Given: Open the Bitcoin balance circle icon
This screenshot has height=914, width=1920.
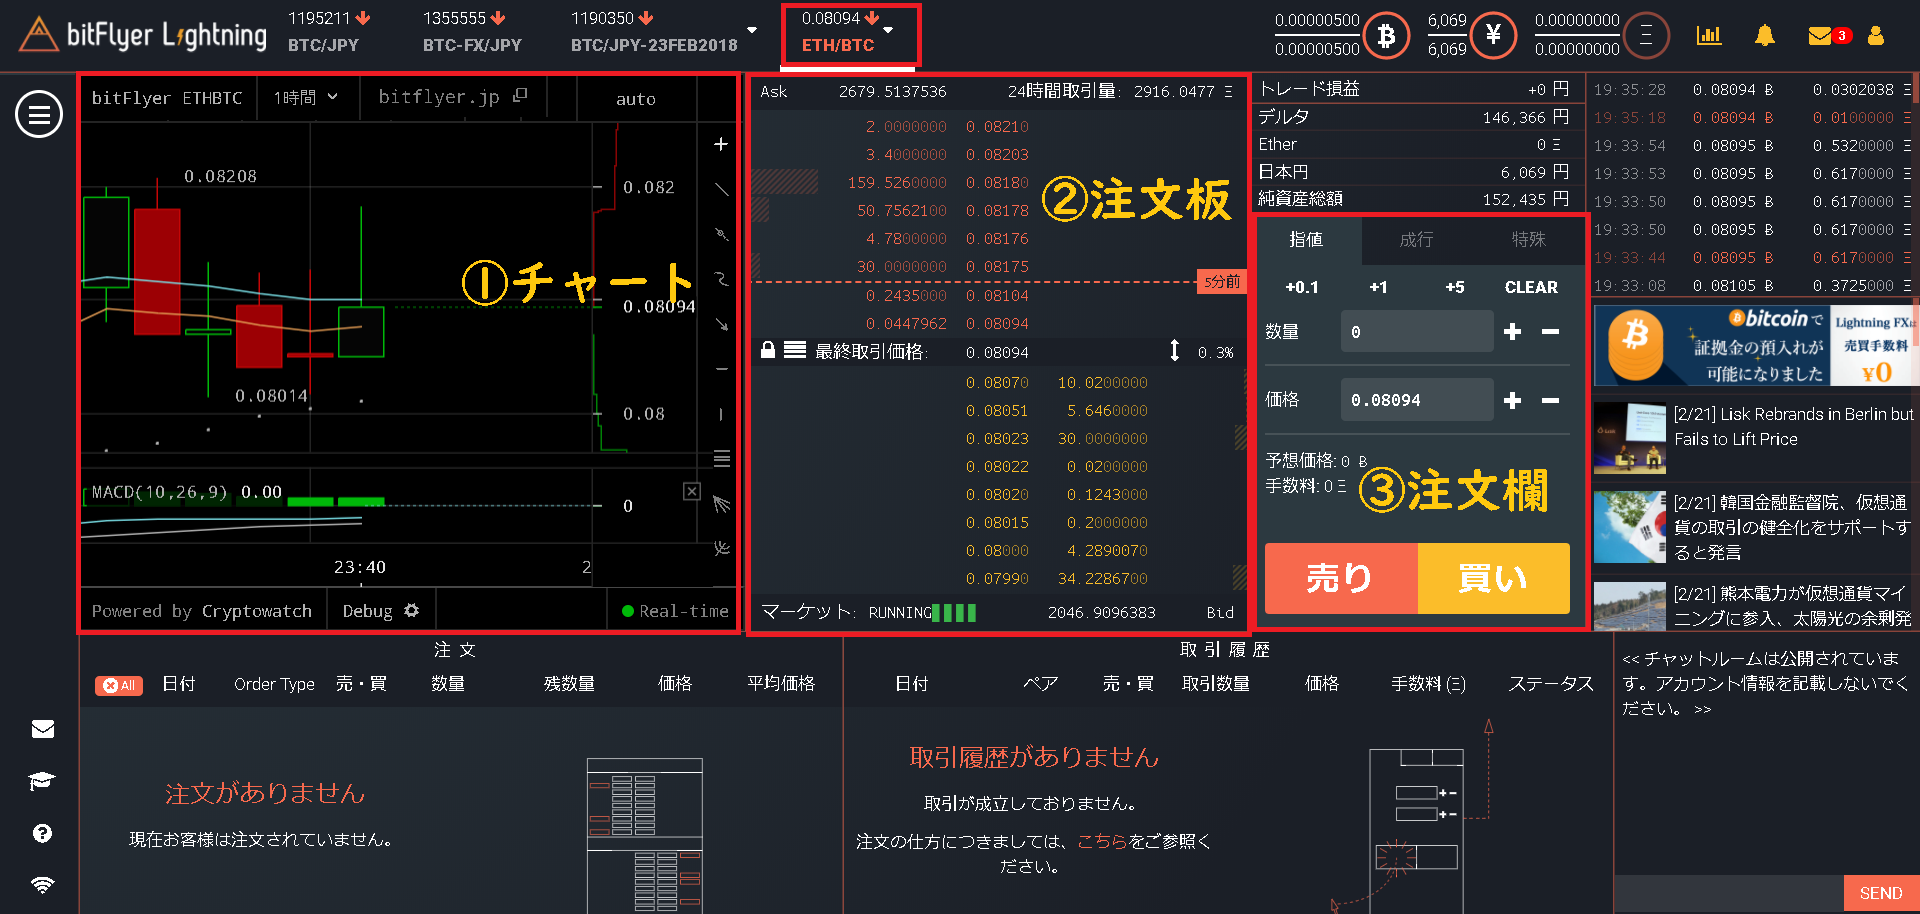Looking at the screenshot, I should pos(1386,35).
